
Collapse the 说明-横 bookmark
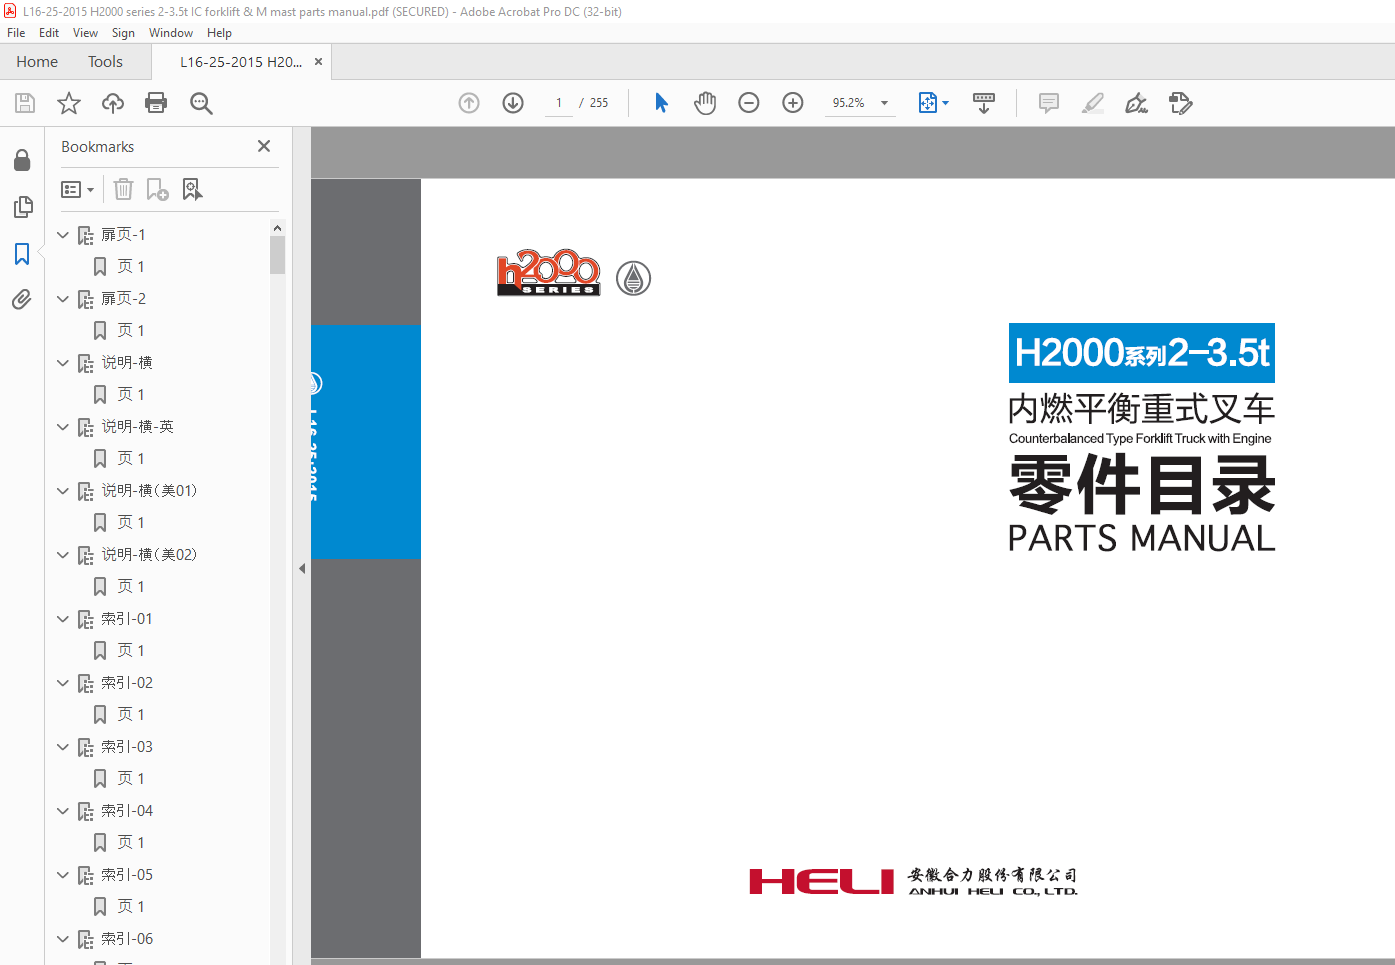[63, 363]
